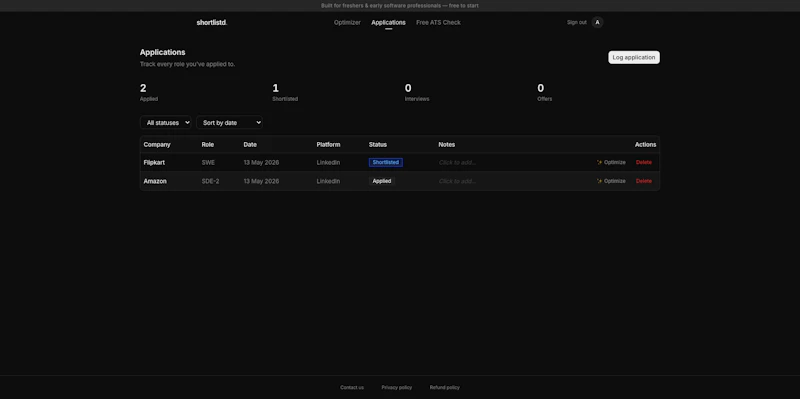Click the top banner about freshers
800x399 pixels.
click(x=399, y=6)
